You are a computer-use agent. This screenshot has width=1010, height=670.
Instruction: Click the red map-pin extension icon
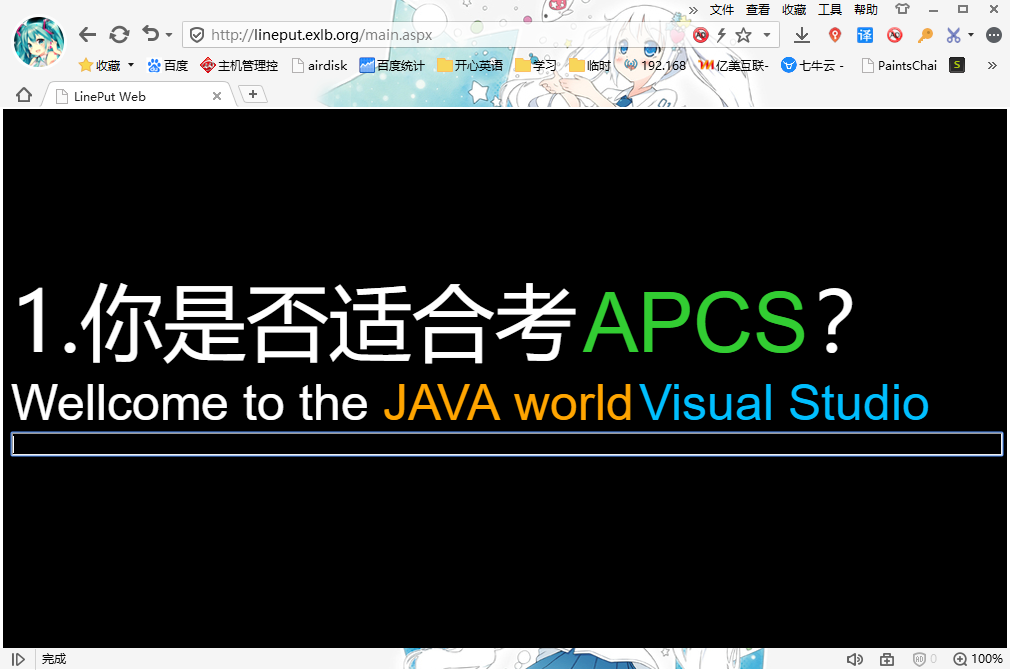pos(835,35)
